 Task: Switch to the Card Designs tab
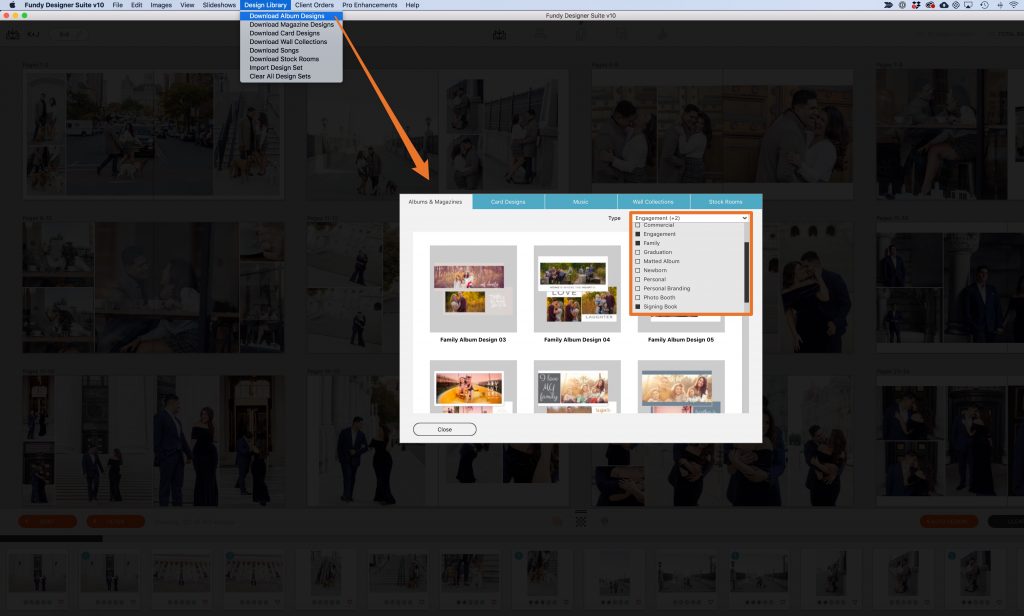click(x=508, y=202)
